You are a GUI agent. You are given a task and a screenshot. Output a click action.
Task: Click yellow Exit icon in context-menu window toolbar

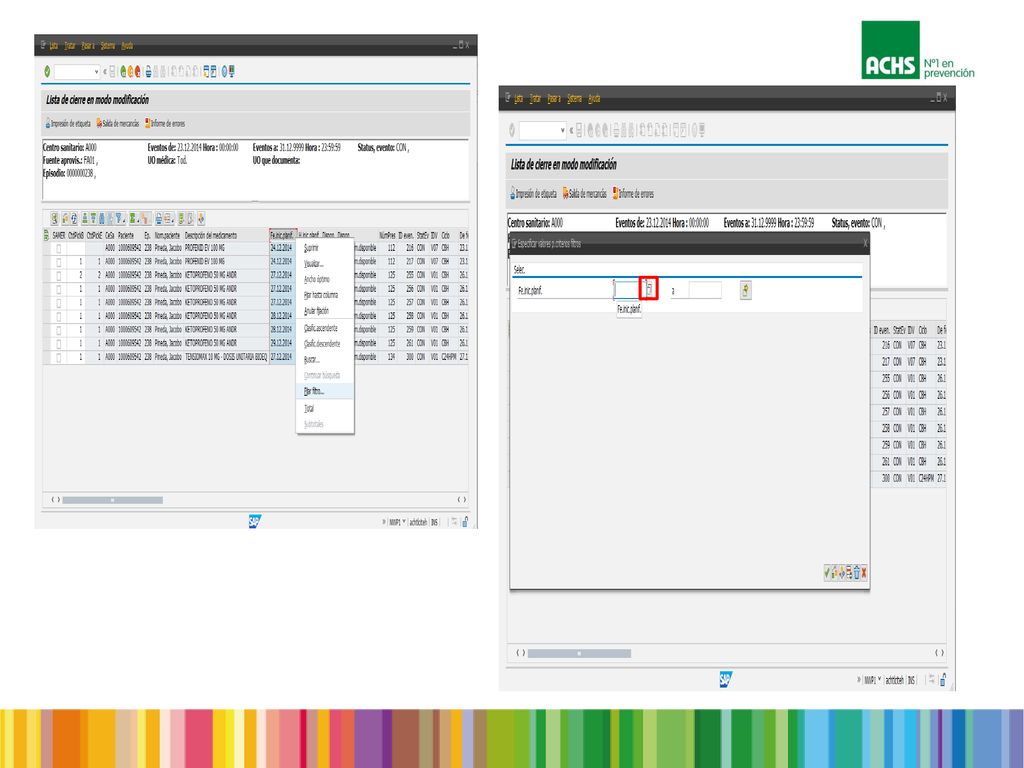[131, 71]
